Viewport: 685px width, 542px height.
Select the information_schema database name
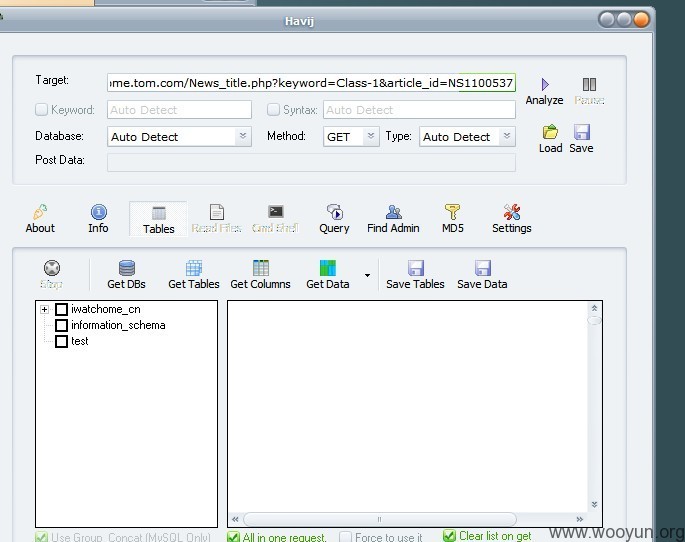tap(118, 325)
